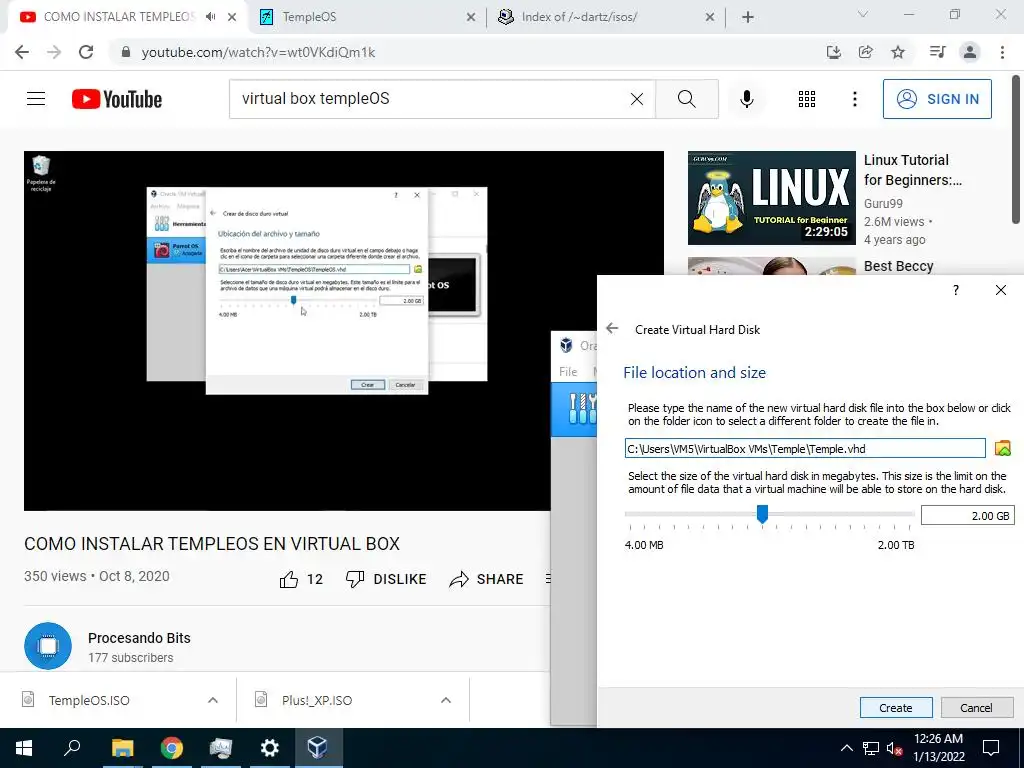Open Procesando Bits channel avatar

48,646
